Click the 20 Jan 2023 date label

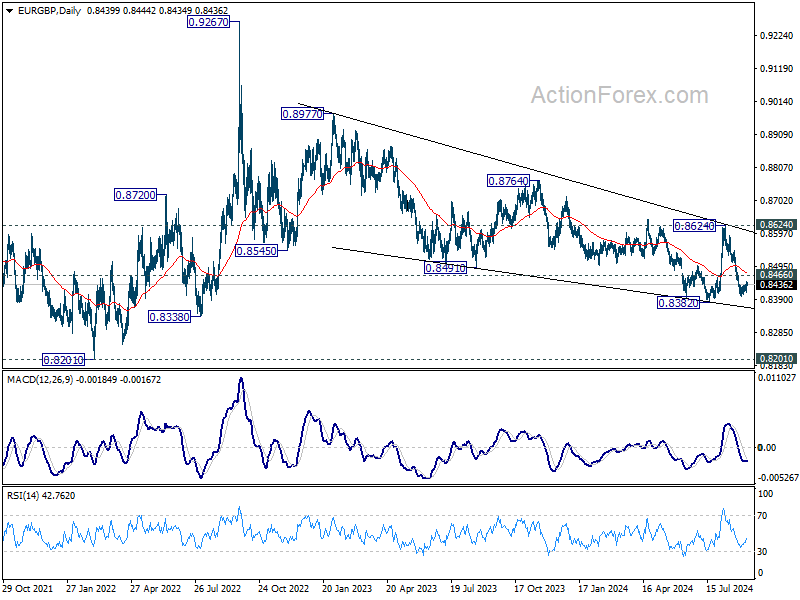347,588
